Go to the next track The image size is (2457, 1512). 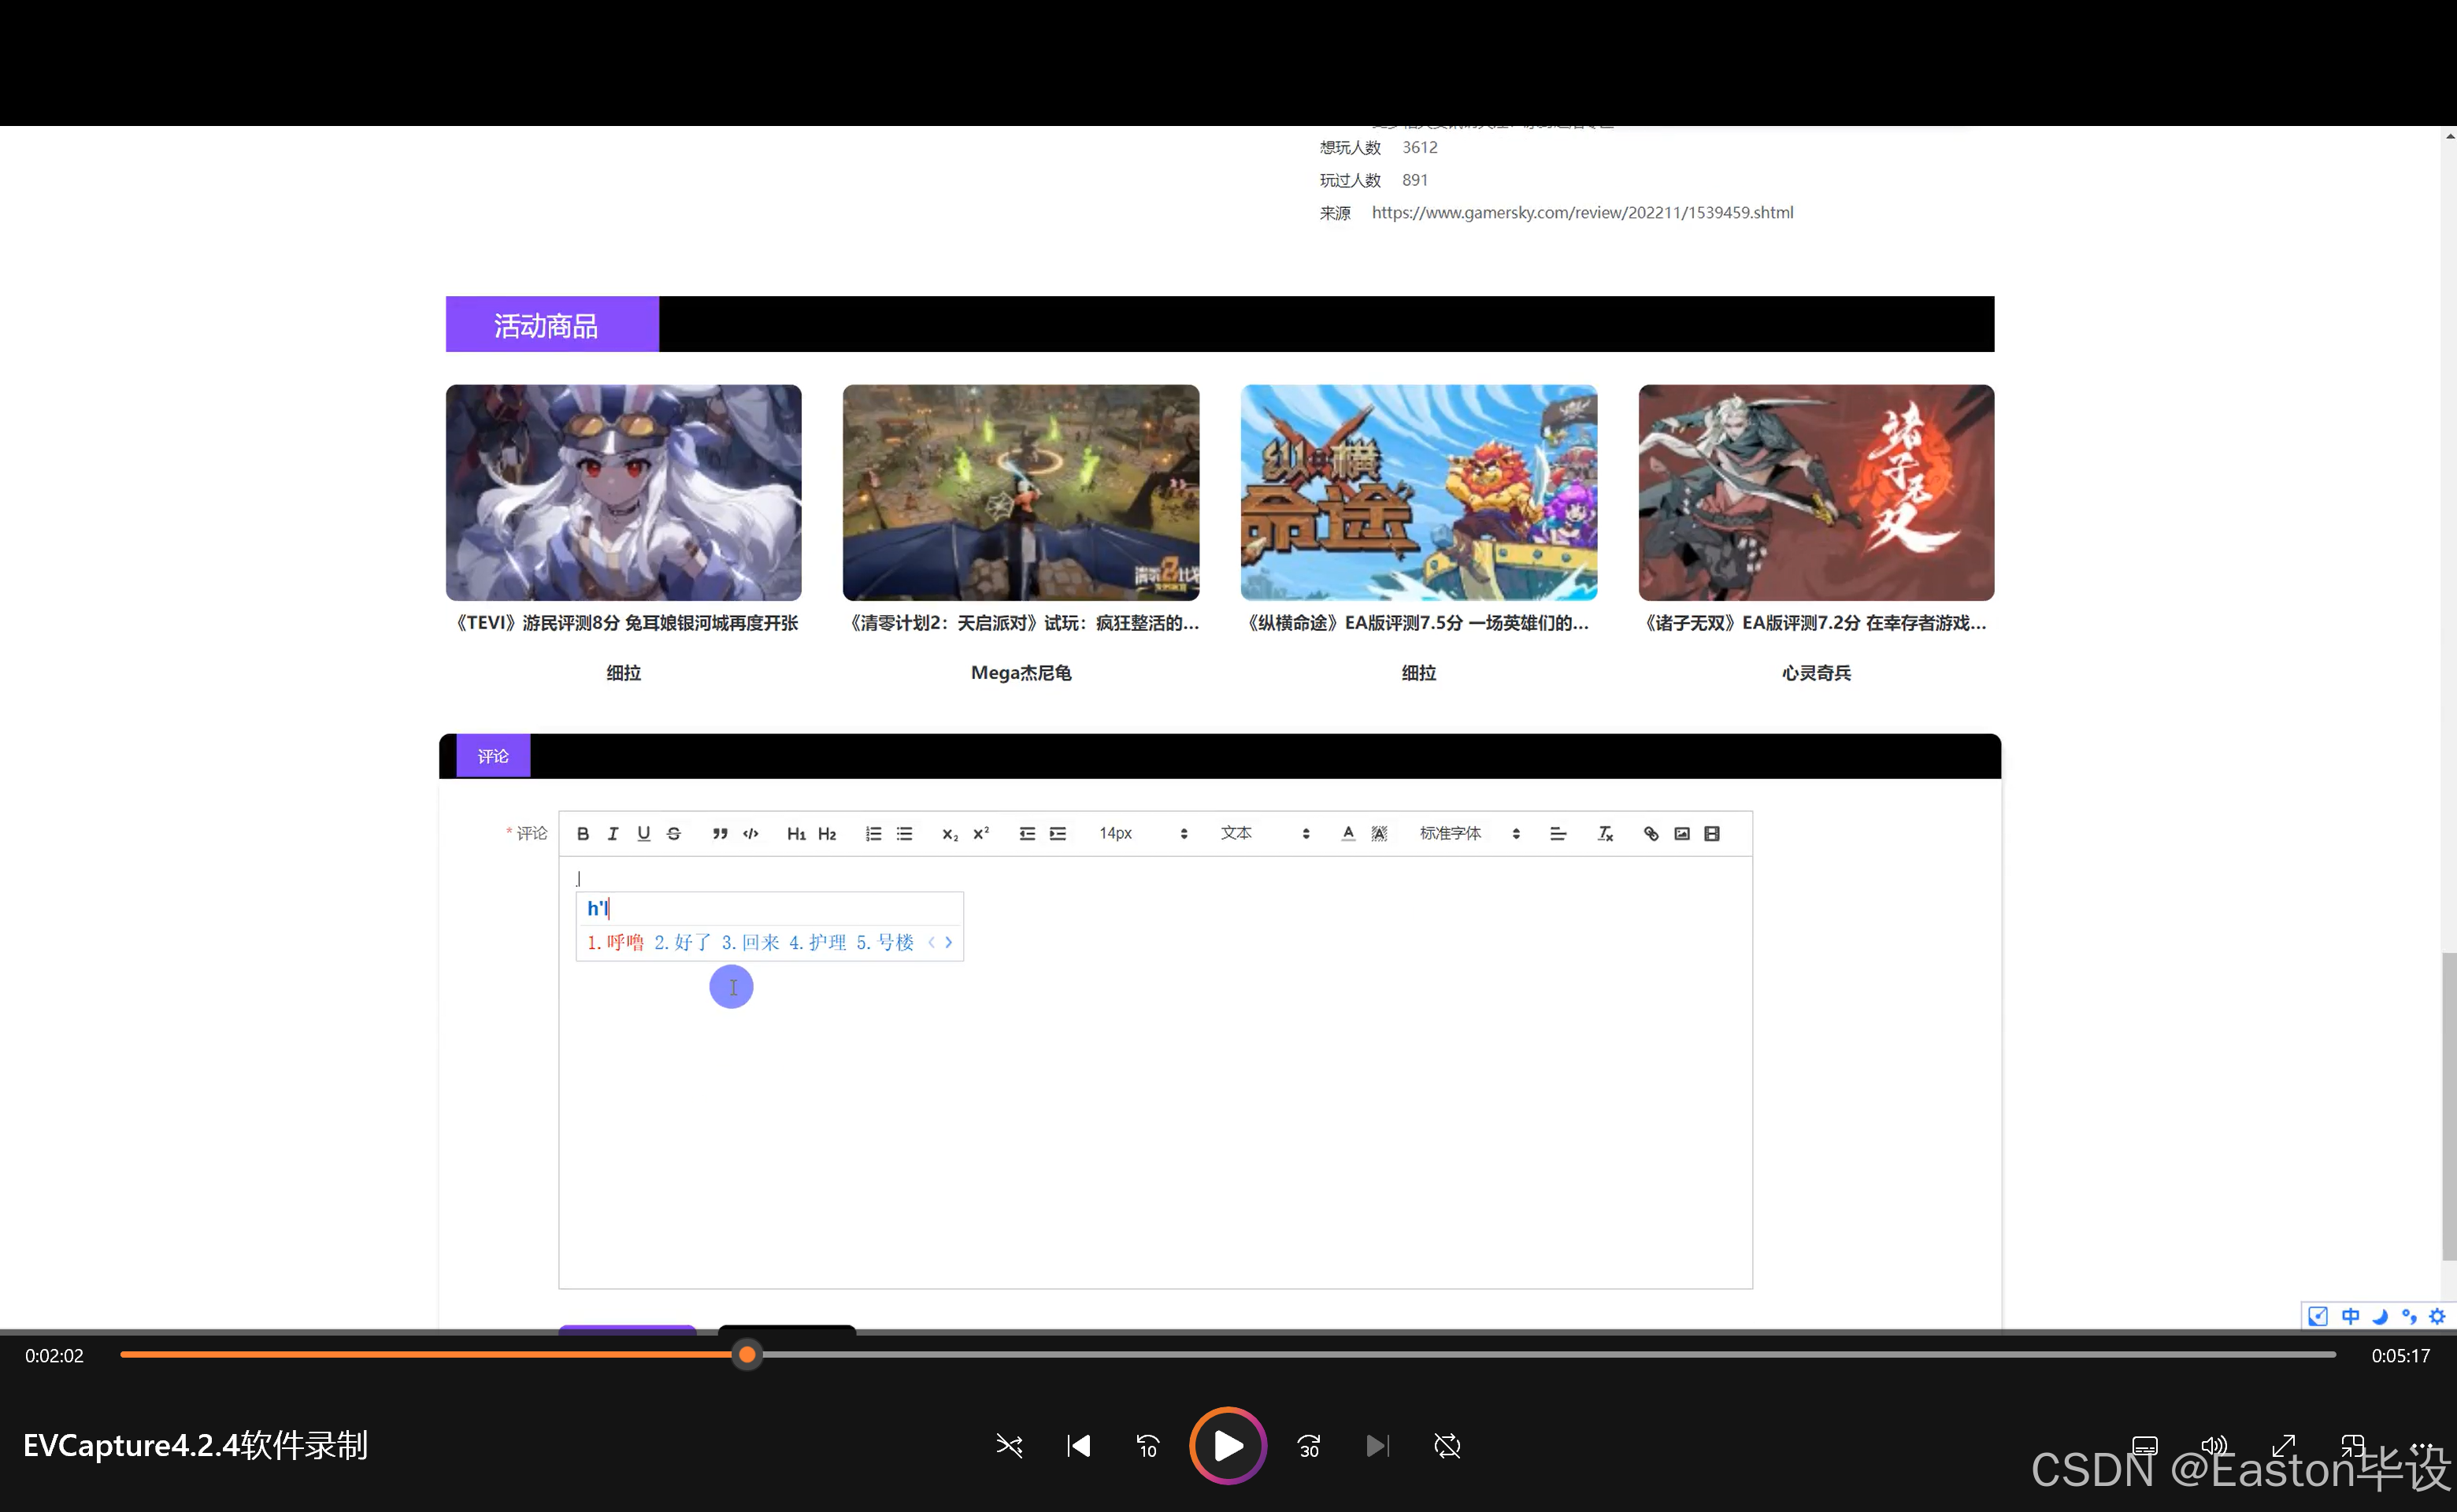pyautogui.click(x=1377, y=1446)
